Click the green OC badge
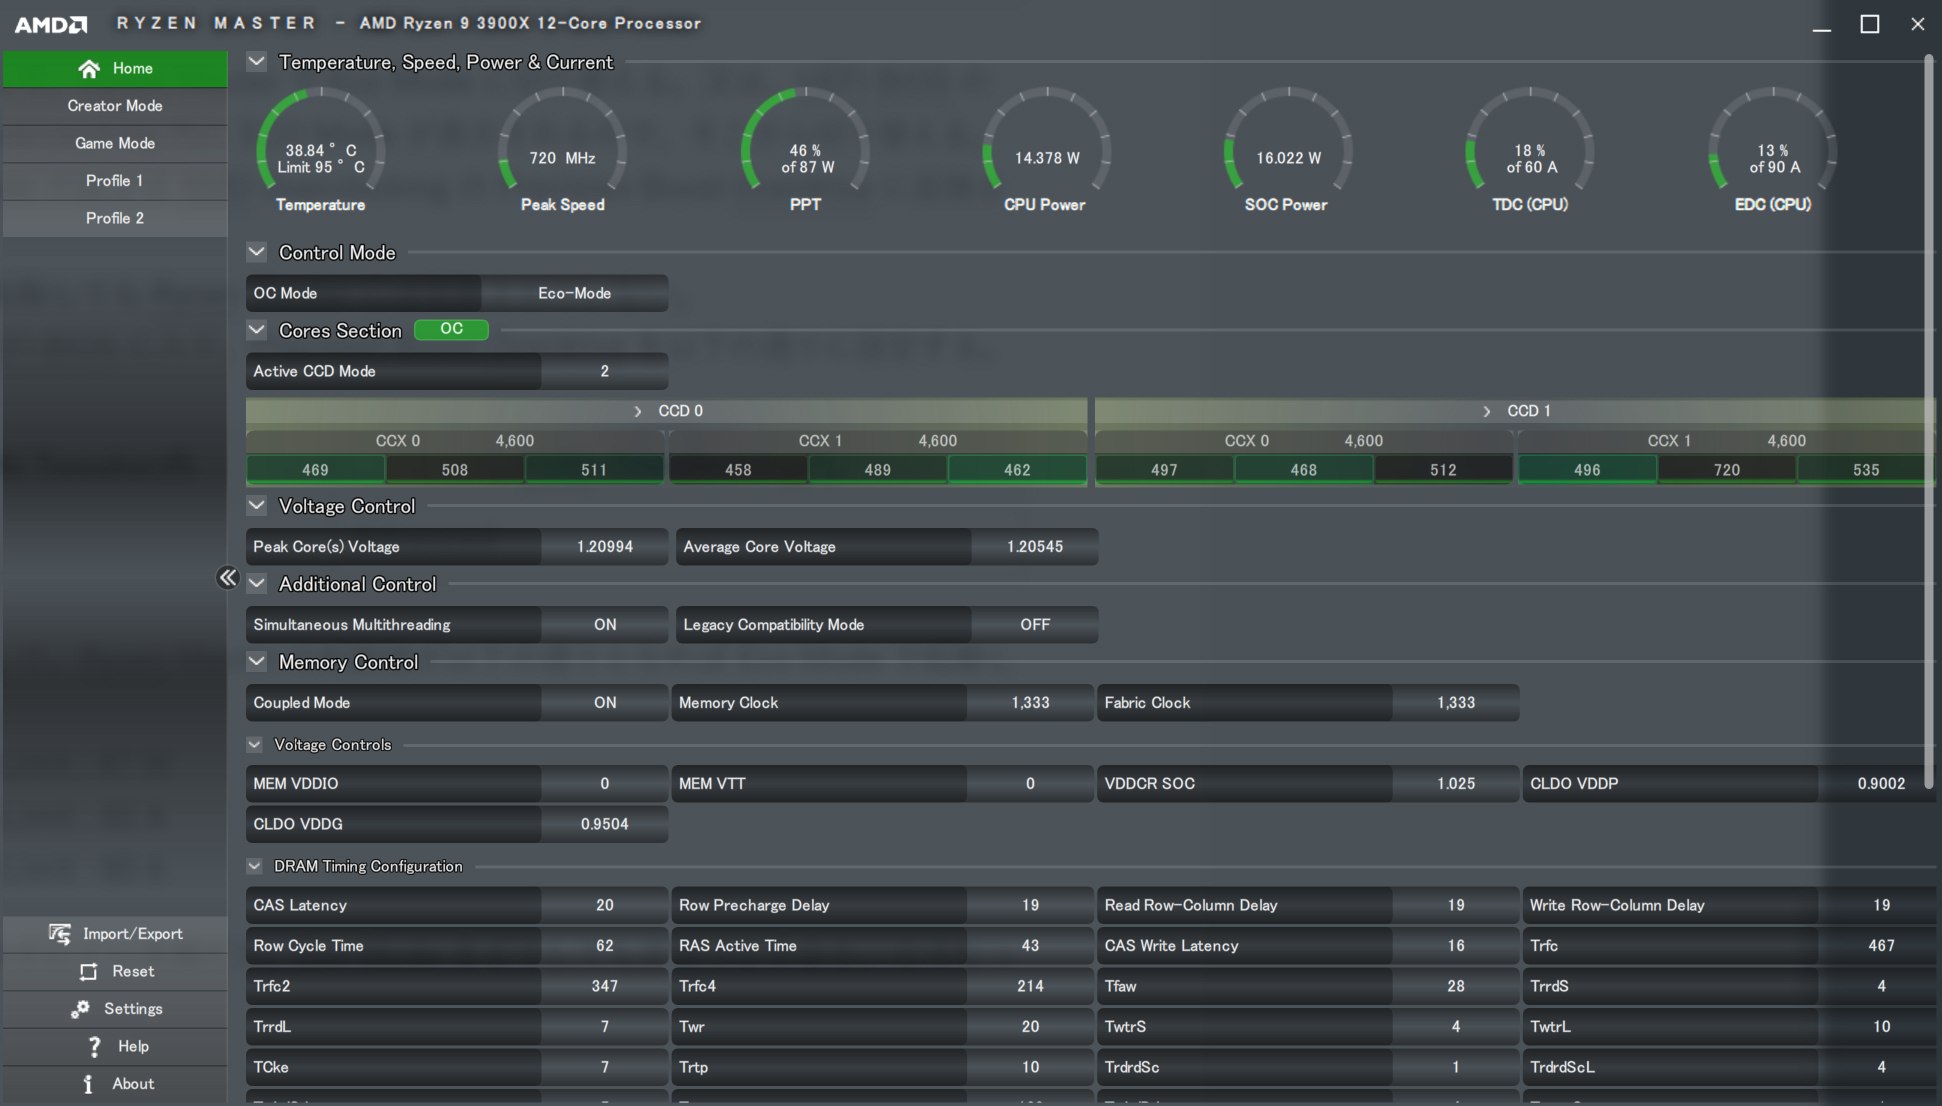The height and width of the screenshot is (1106, 1942). point(452,329)
